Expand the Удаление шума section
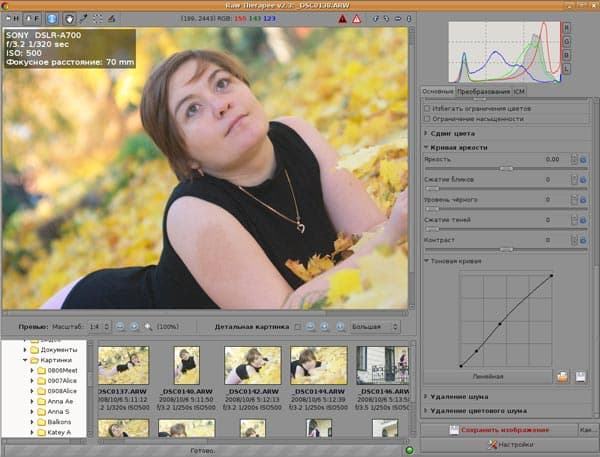600x457 pixels. coord(459,397)
